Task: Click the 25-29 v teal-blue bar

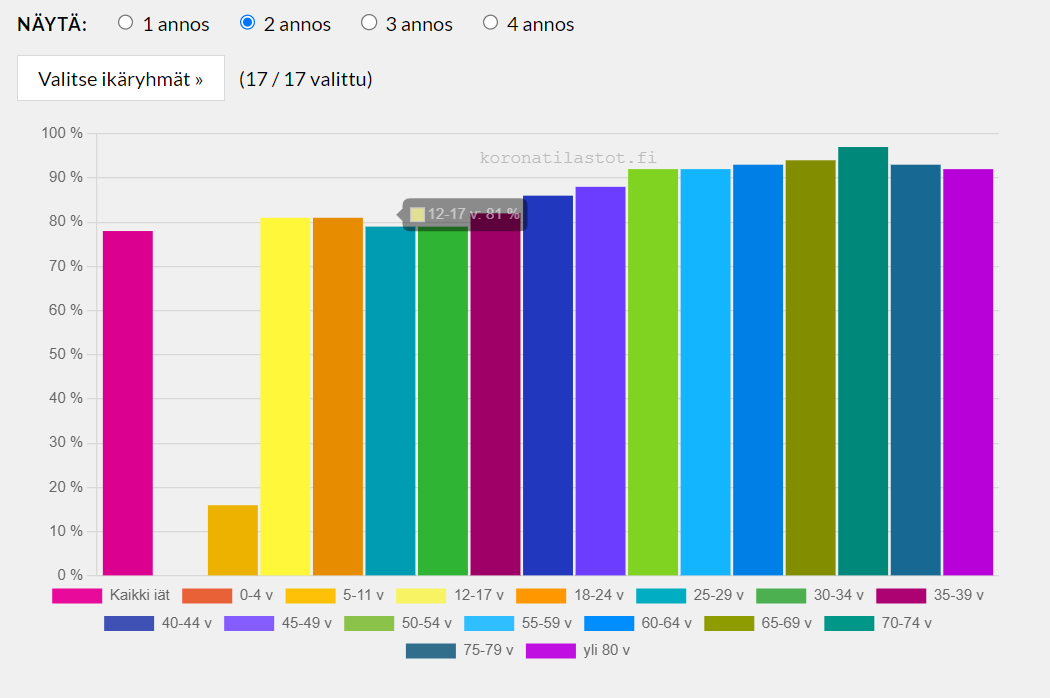Action: coord(390,401)
